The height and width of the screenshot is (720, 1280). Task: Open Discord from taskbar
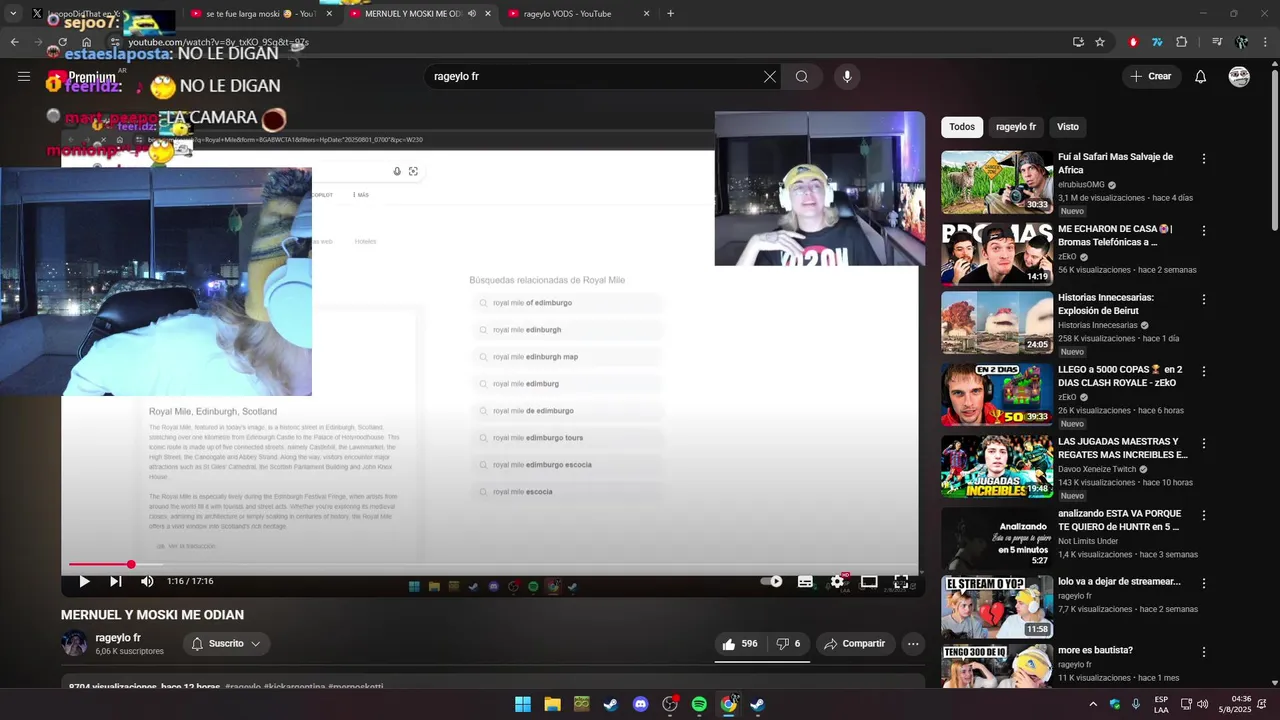[x=640, y=704]
